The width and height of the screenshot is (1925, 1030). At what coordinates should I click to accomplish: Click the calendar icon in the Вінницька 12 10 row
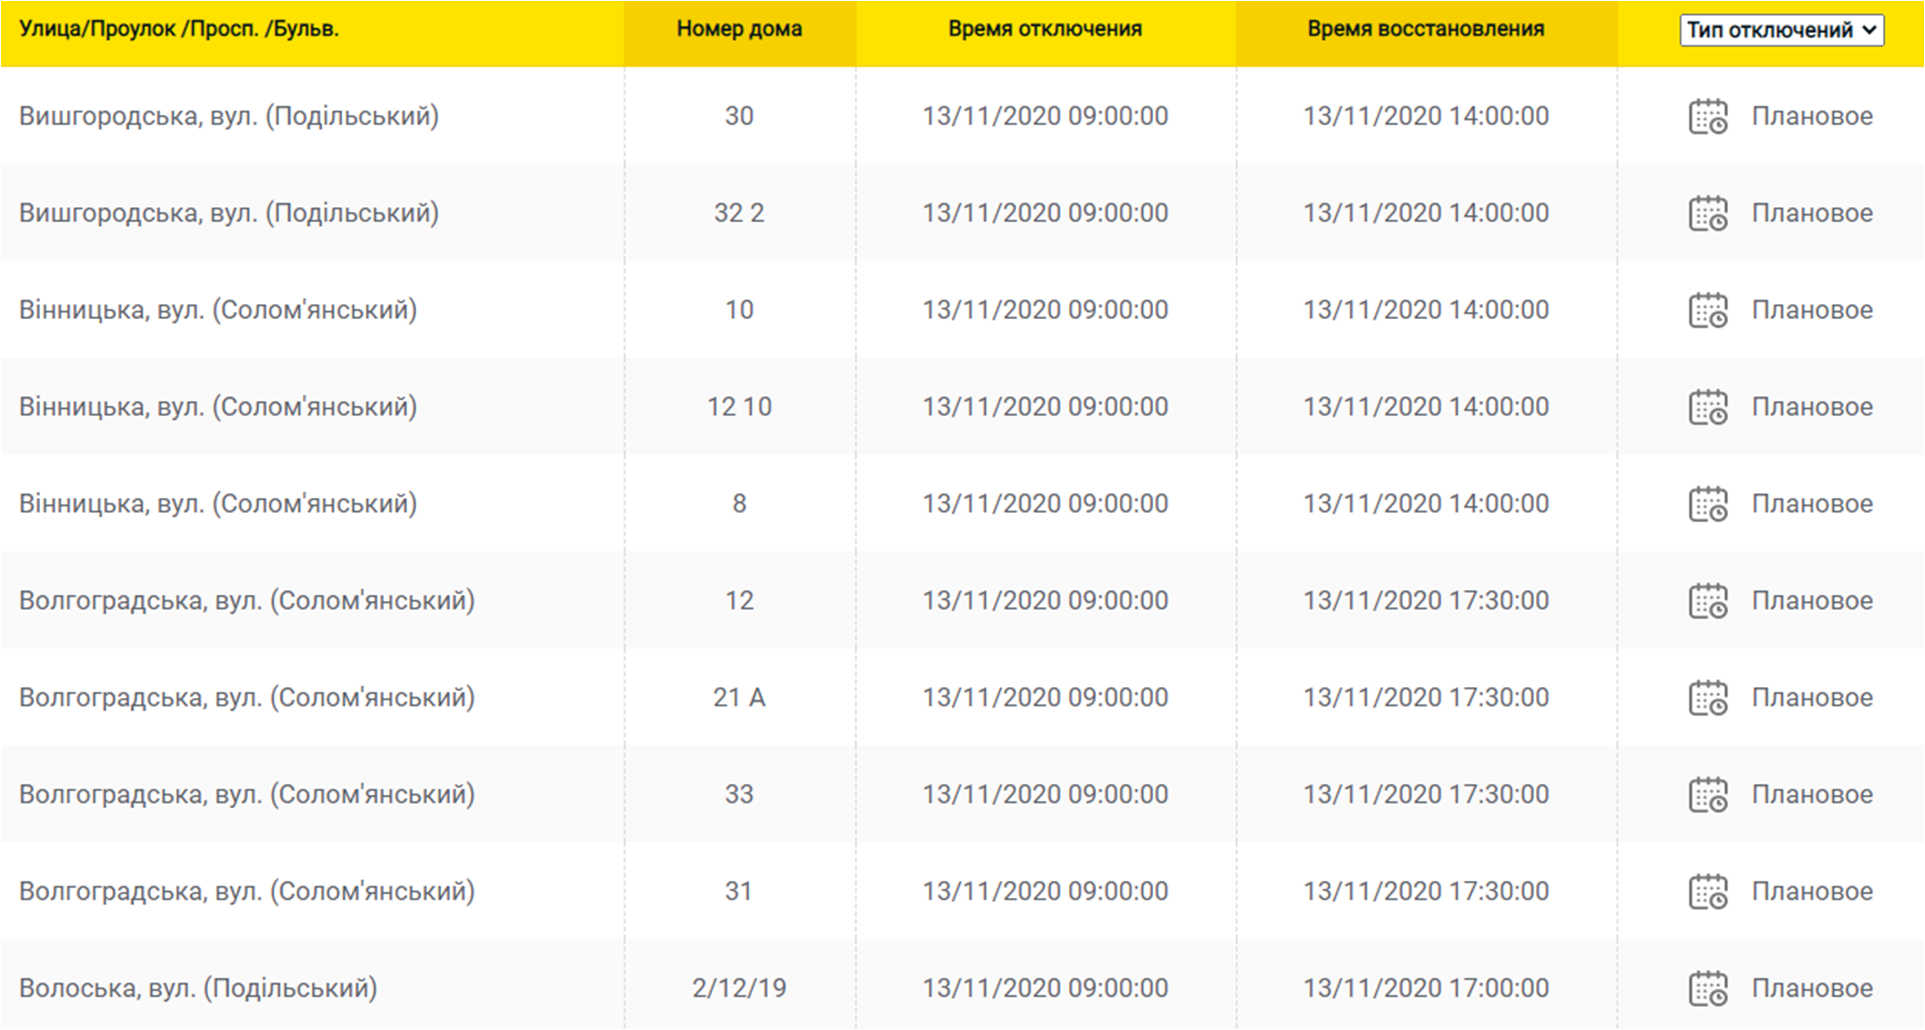(x=1707, y=408)
